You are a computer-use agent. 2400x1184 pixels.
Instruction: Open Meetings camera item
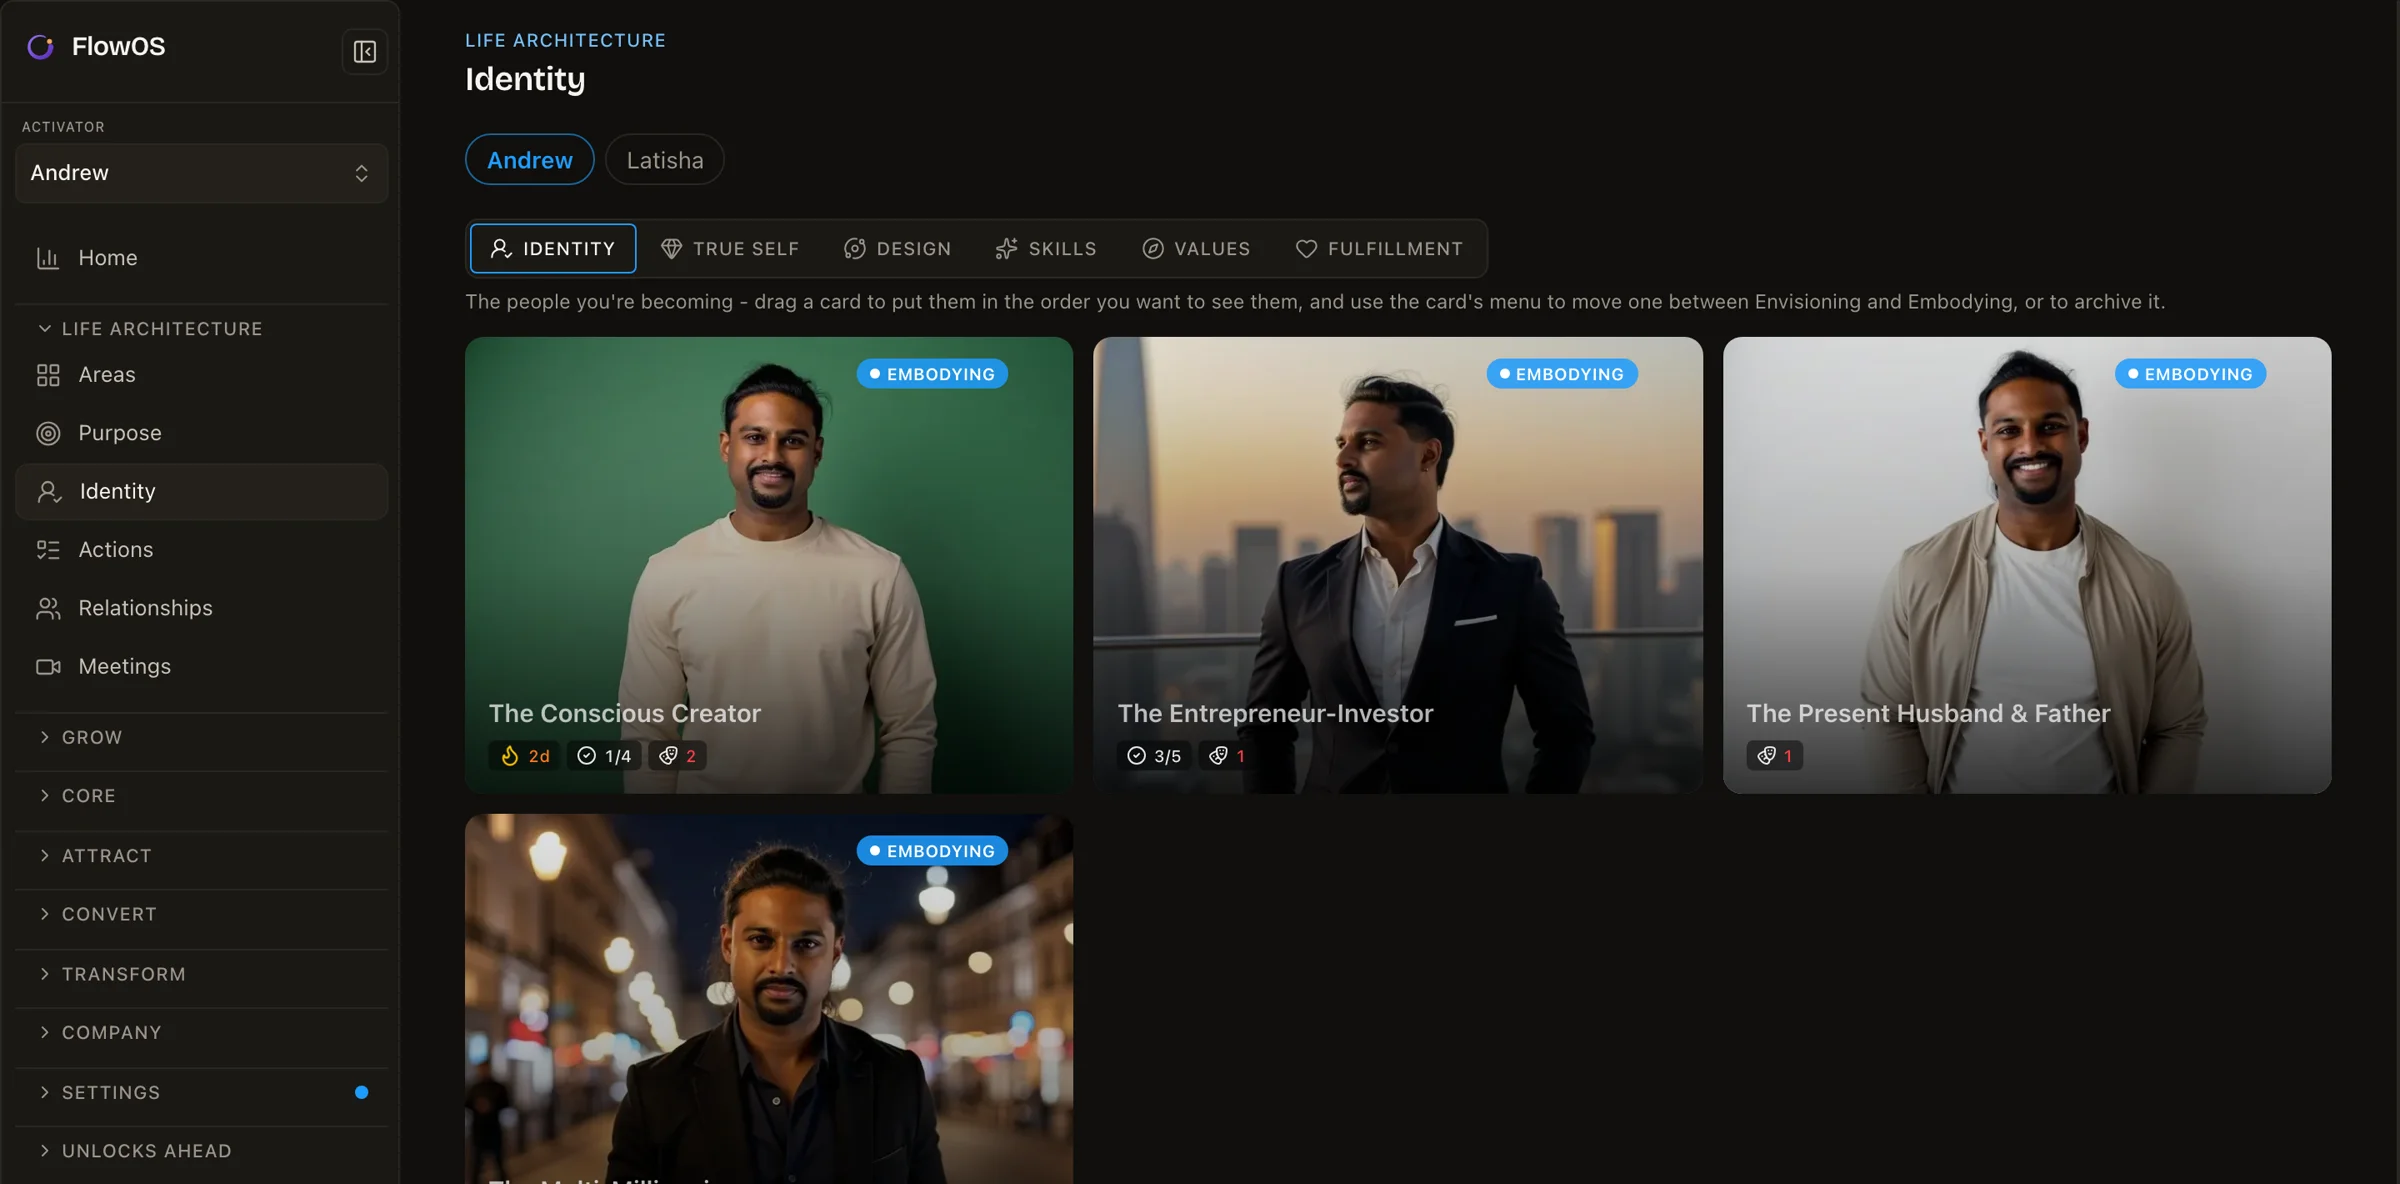pyautogui.click(x=201, y=666)
